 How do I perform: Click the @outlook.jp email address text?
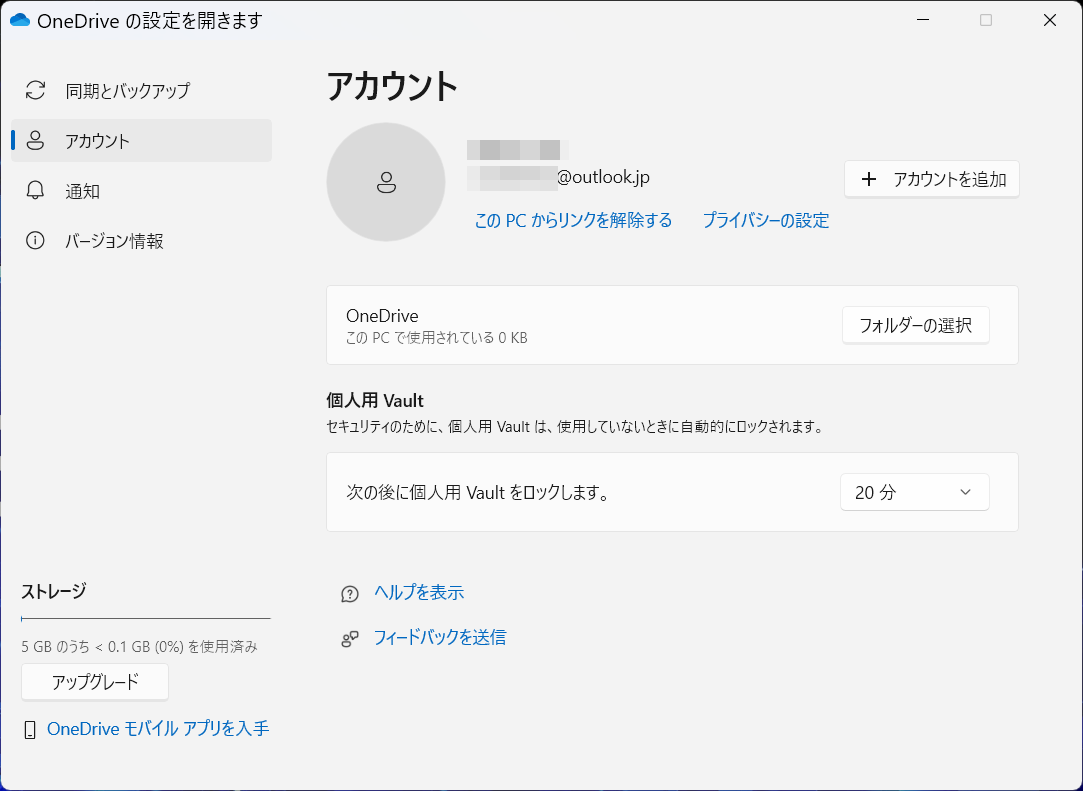tap(604, 178)
